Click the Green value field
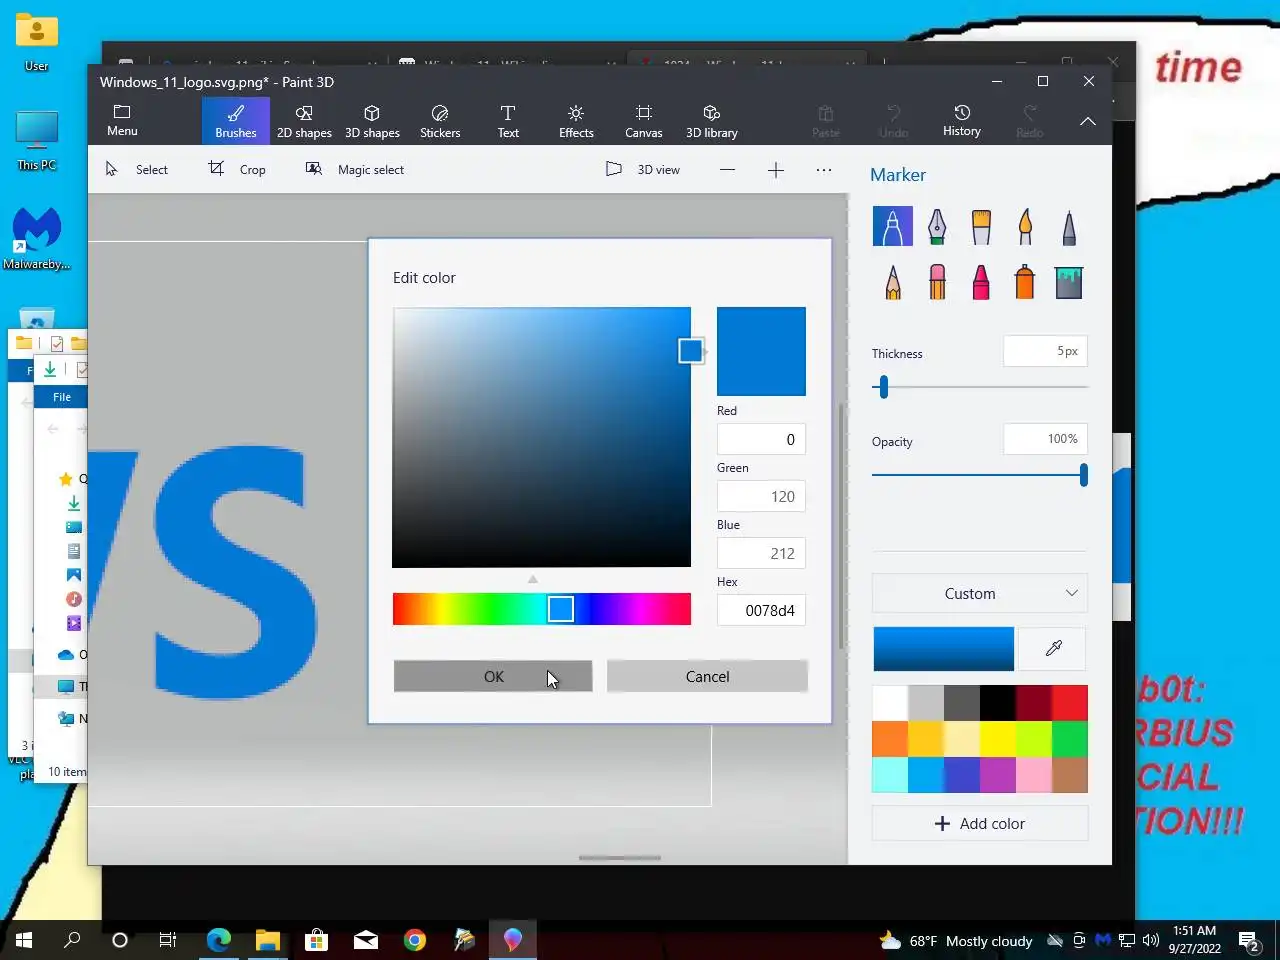The height and width of the screenshot is (960, 1280). (x=761, y=496)
